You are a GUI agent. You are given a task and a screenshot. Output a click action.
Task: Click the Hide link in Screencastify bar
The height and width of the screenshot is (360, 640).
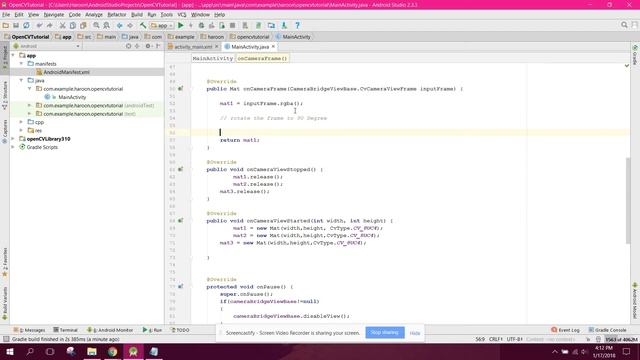(415, 333)
